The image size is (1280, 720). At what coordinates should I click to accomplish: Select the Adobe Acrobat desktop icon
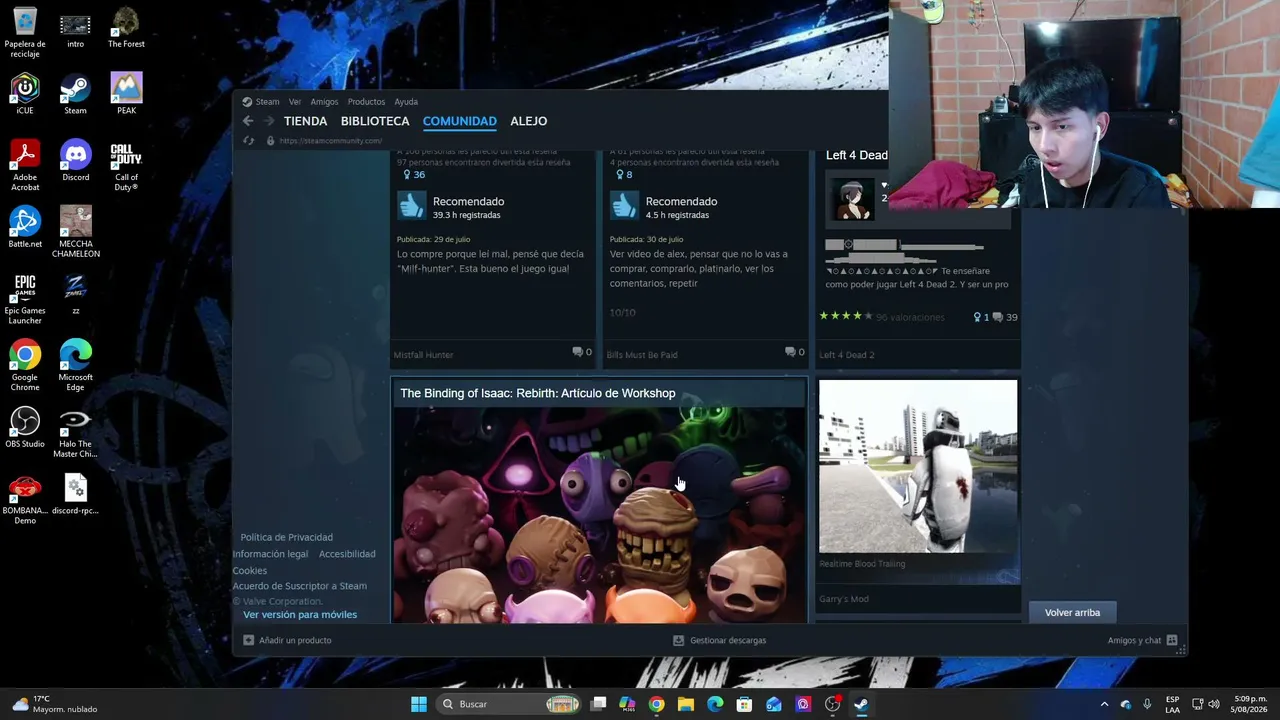click(x=25, y=165)
